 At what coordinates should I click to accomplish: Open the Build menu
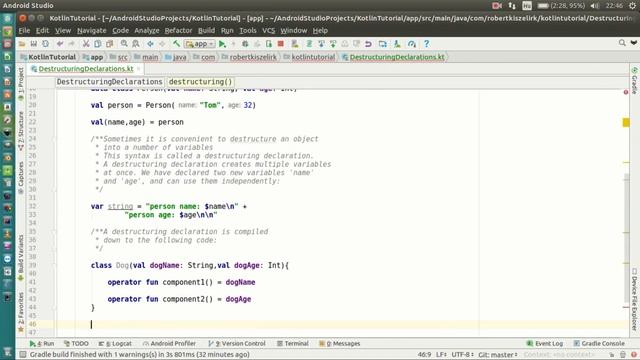tap(206, 31)
